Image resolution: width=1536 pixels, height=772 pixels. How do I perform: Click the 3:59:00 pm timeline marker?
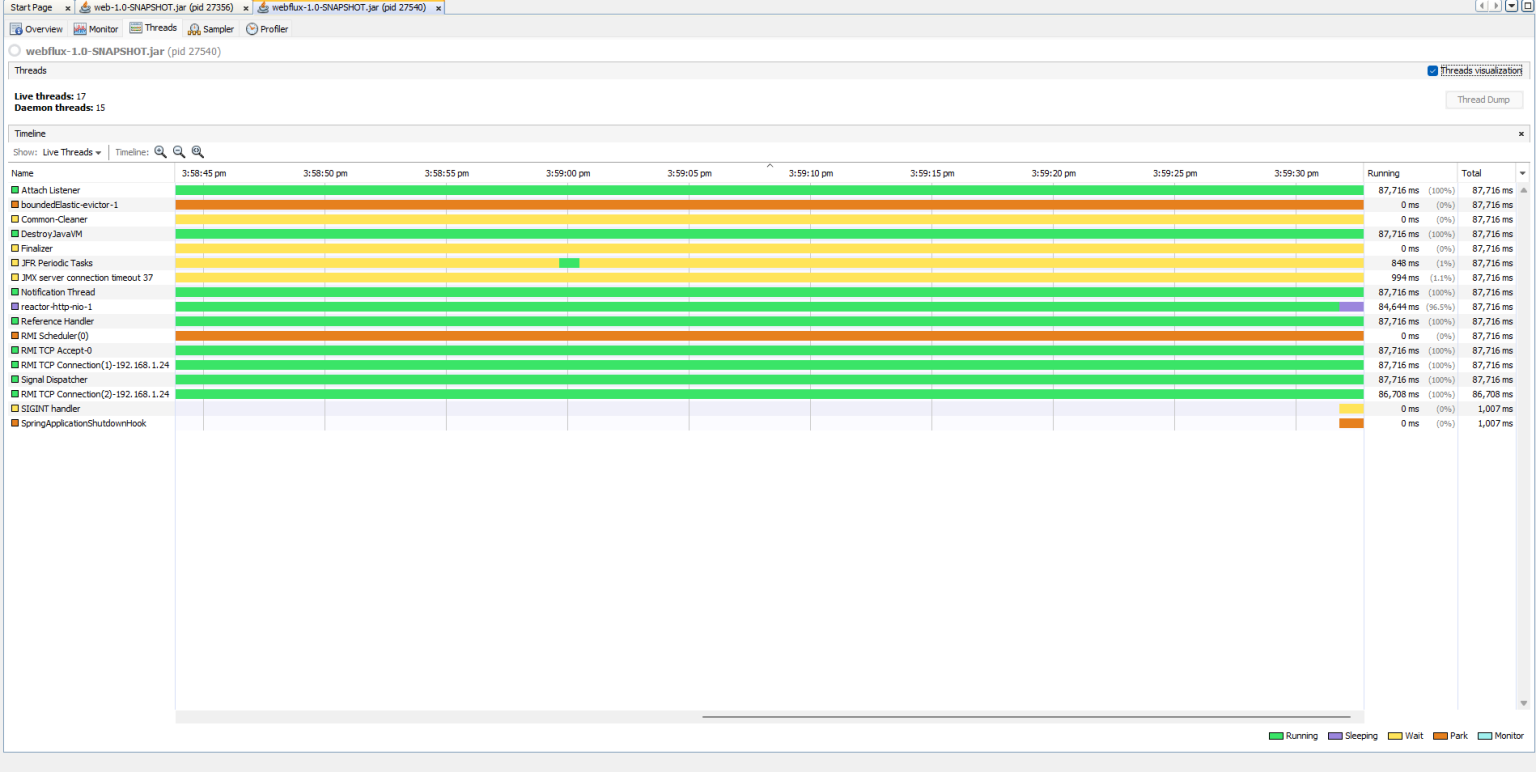click(x=568, y=174)
